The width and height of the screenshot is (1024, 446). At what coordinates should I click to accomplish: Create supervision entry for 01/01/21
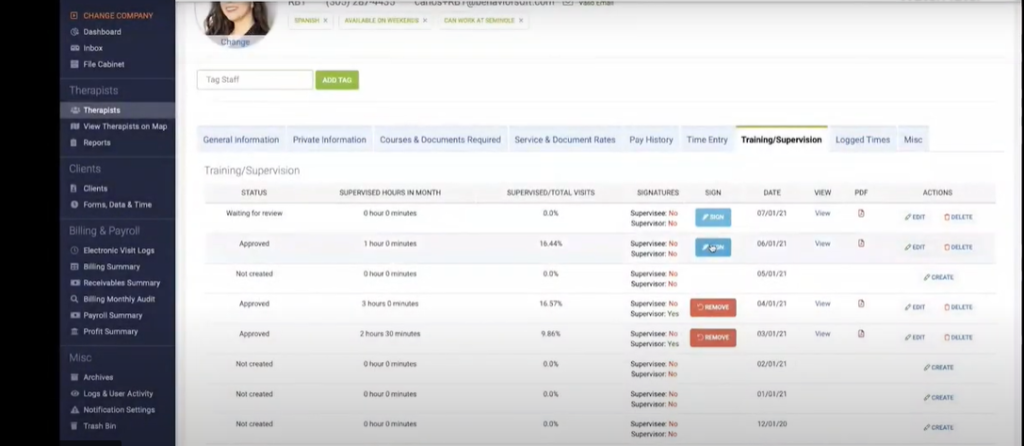click(938, 398)
